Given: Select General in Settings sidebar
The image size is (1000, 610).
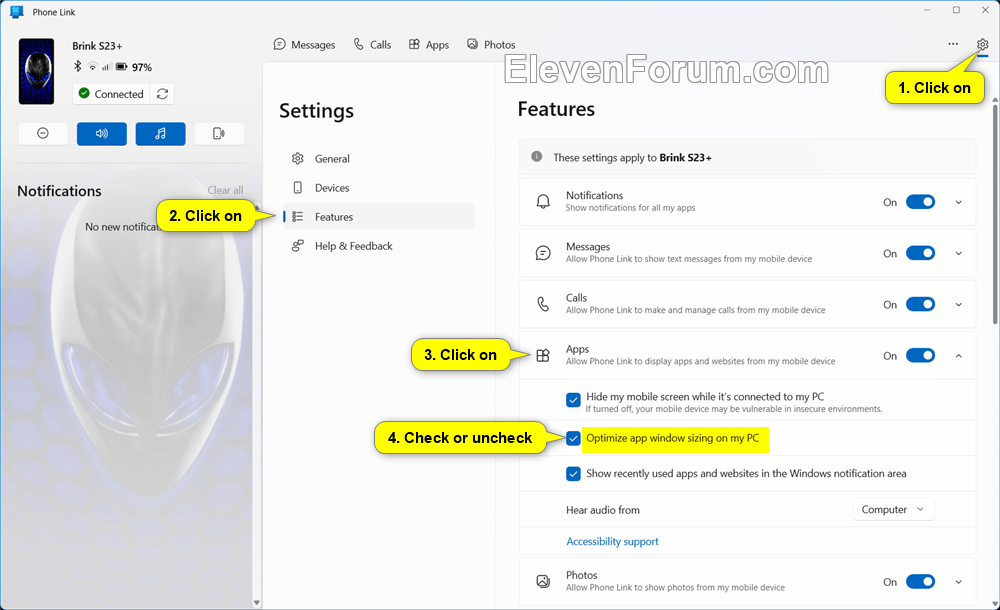Looking at the screenshot, I should click(379, 158).
